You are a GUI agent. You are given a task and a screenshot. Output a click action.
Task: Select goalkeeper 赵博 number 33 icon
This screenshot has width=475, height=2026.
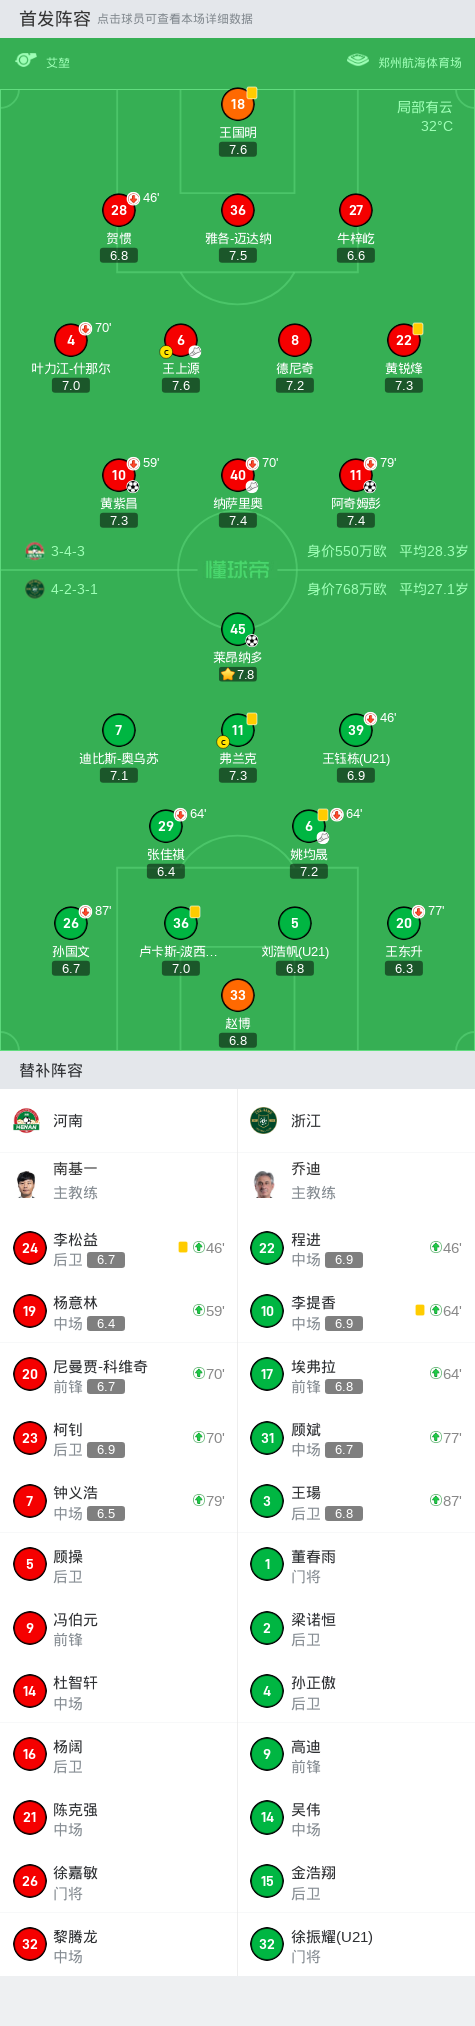[238, 995]
